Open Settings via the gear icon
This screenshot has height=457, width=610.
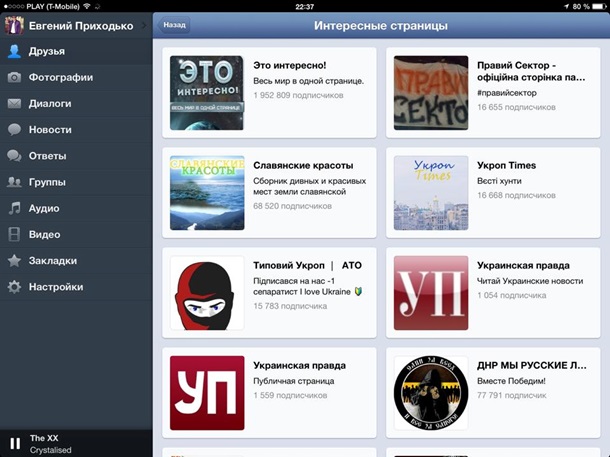[x=14, y=287]
